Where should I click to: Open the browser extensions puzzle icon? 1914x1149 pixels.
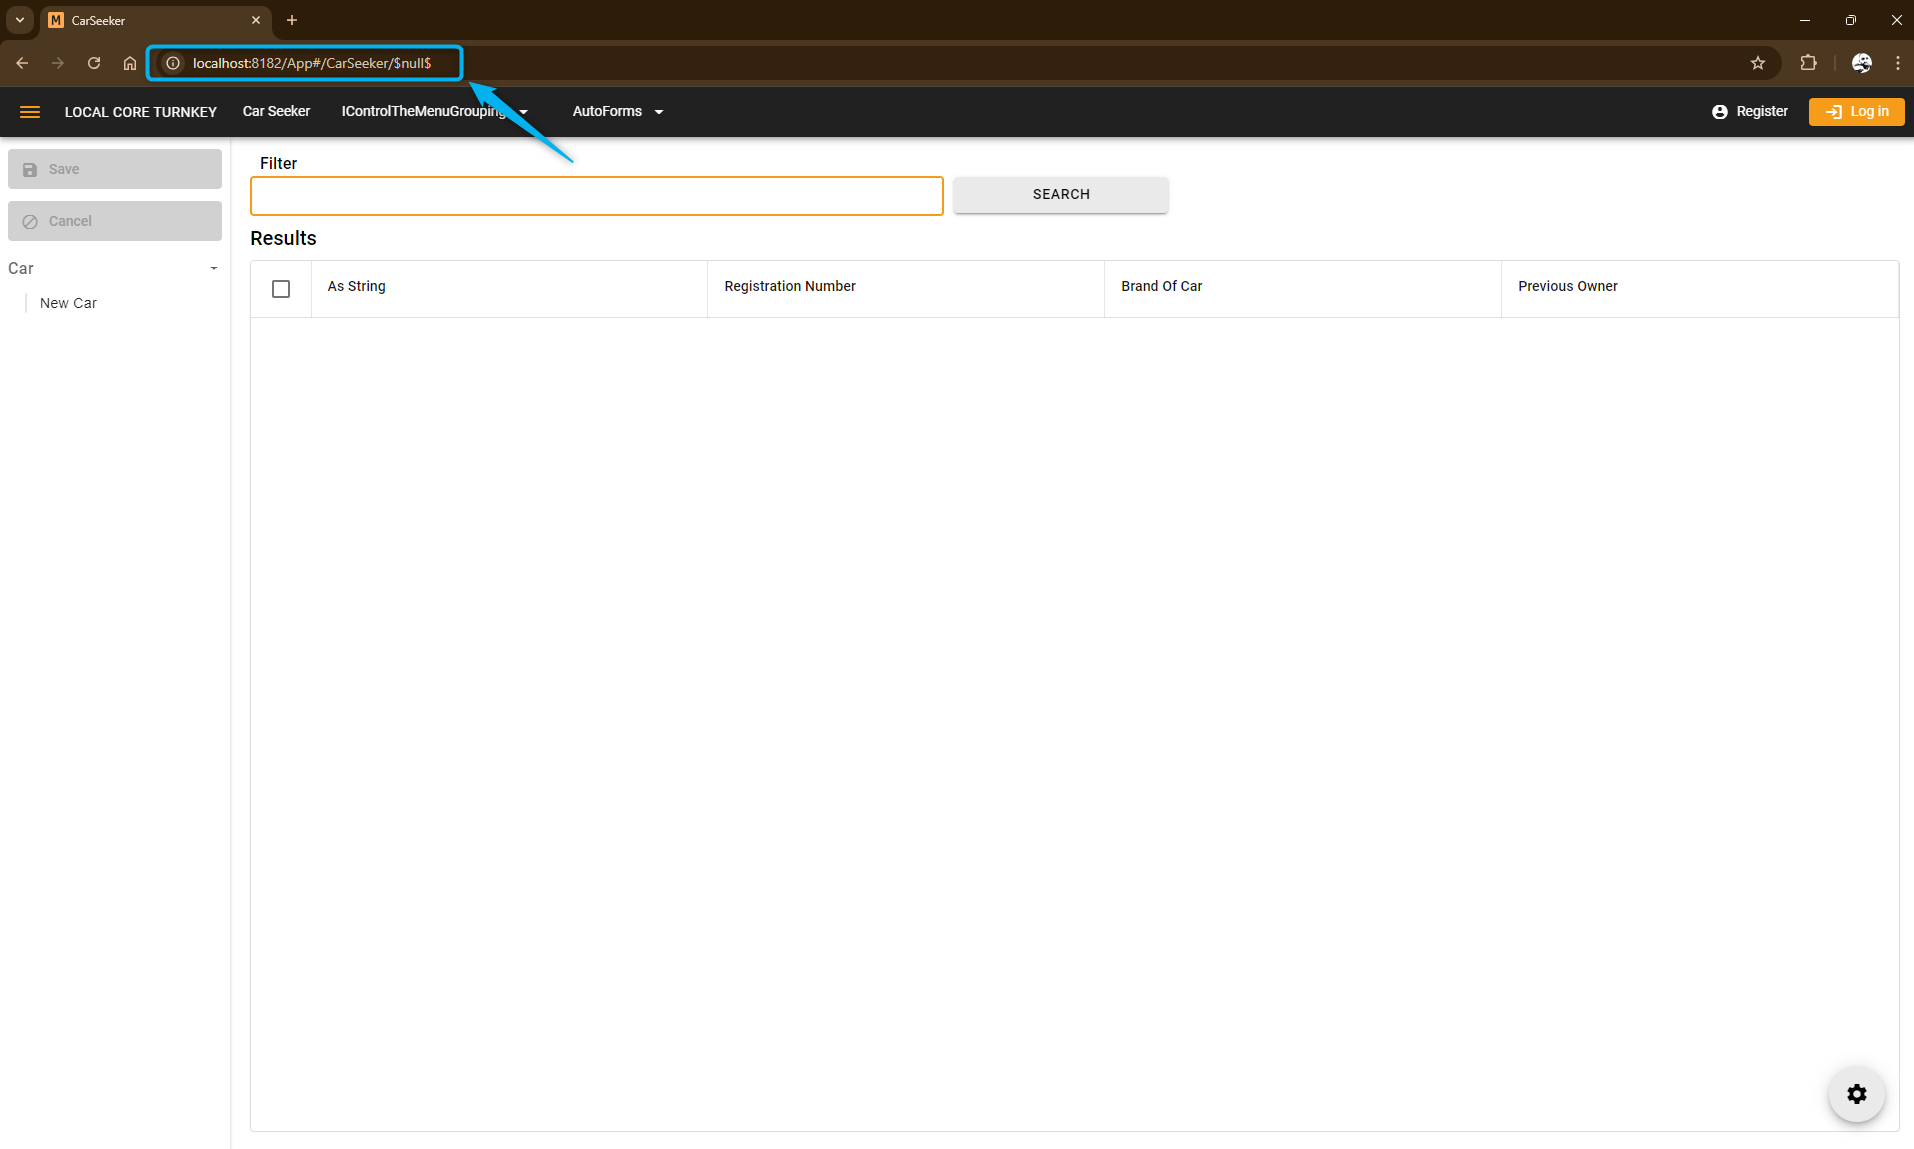pyautogui.click(x=1808, y=63)
